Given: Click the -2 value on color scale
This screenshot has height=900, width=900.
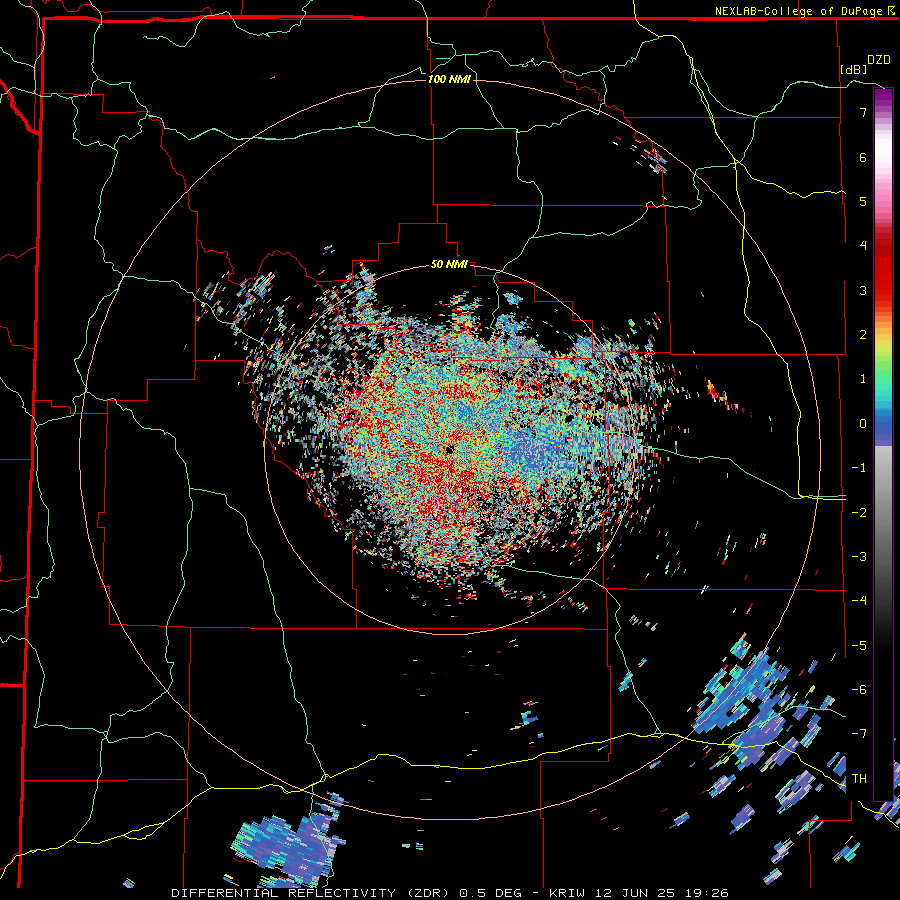Looking at the screenshot, I should click(859, 513).
